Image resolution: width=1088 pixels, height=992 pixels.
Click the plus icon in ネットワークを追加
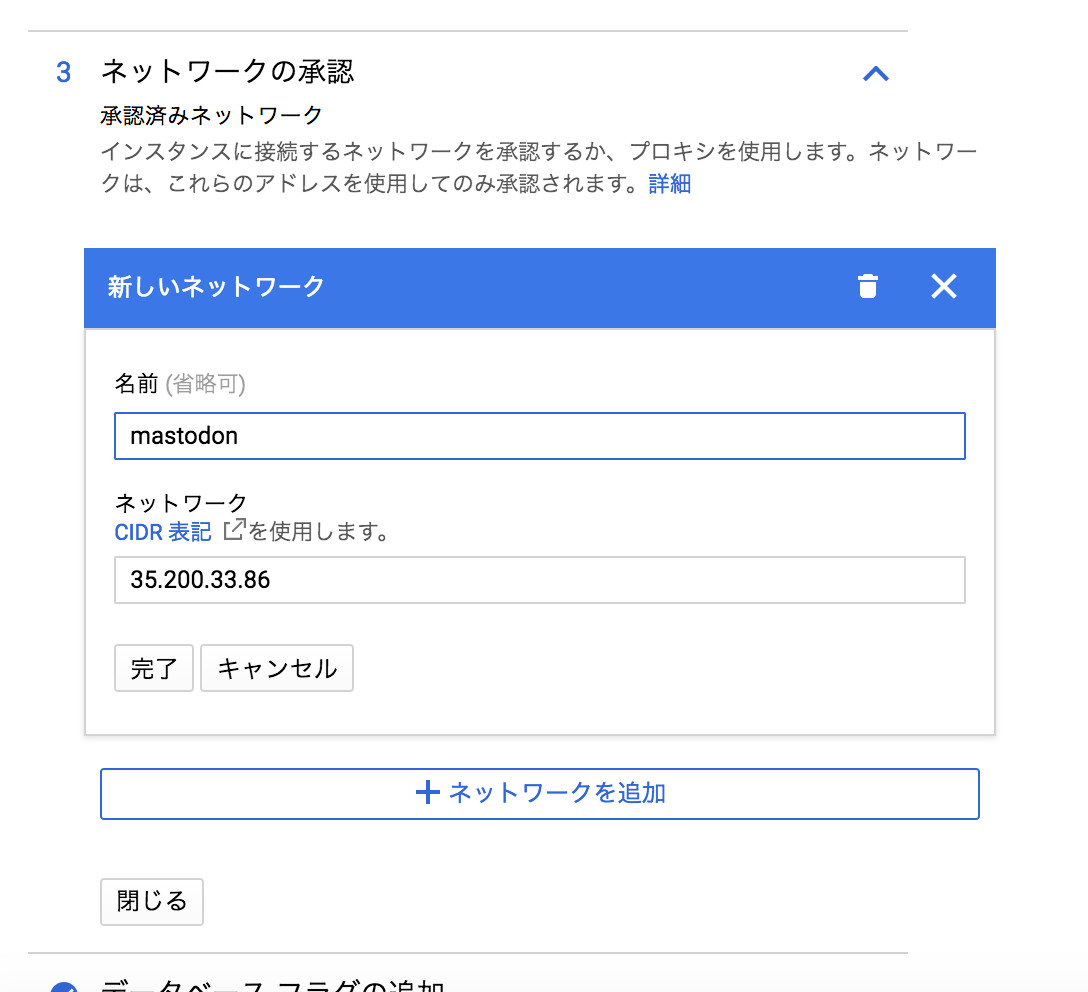(427, 794)
